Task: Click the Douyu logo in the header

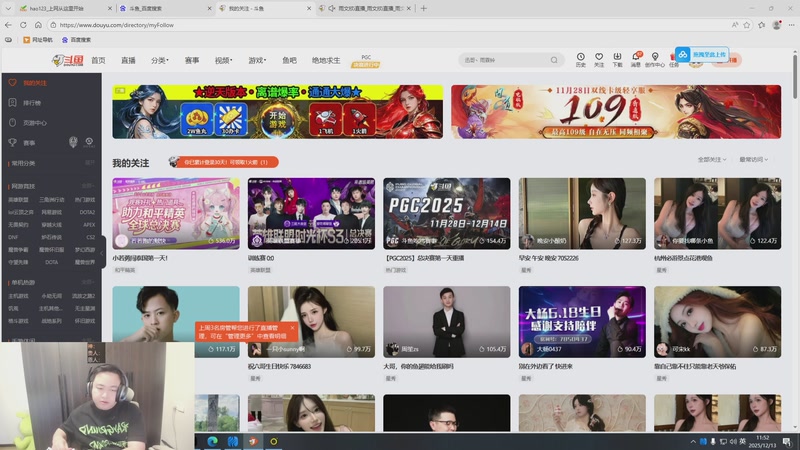Action: (x=67, y=60)
